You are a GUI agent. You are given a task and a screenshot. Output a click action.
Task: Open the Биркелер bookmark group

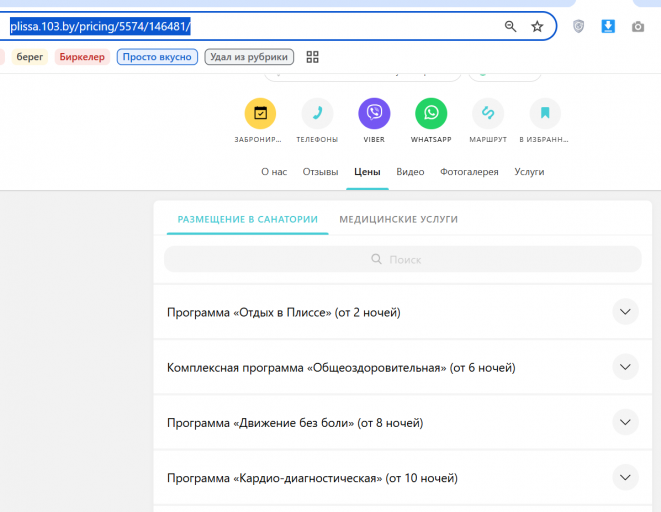click(x=82, y=57)
